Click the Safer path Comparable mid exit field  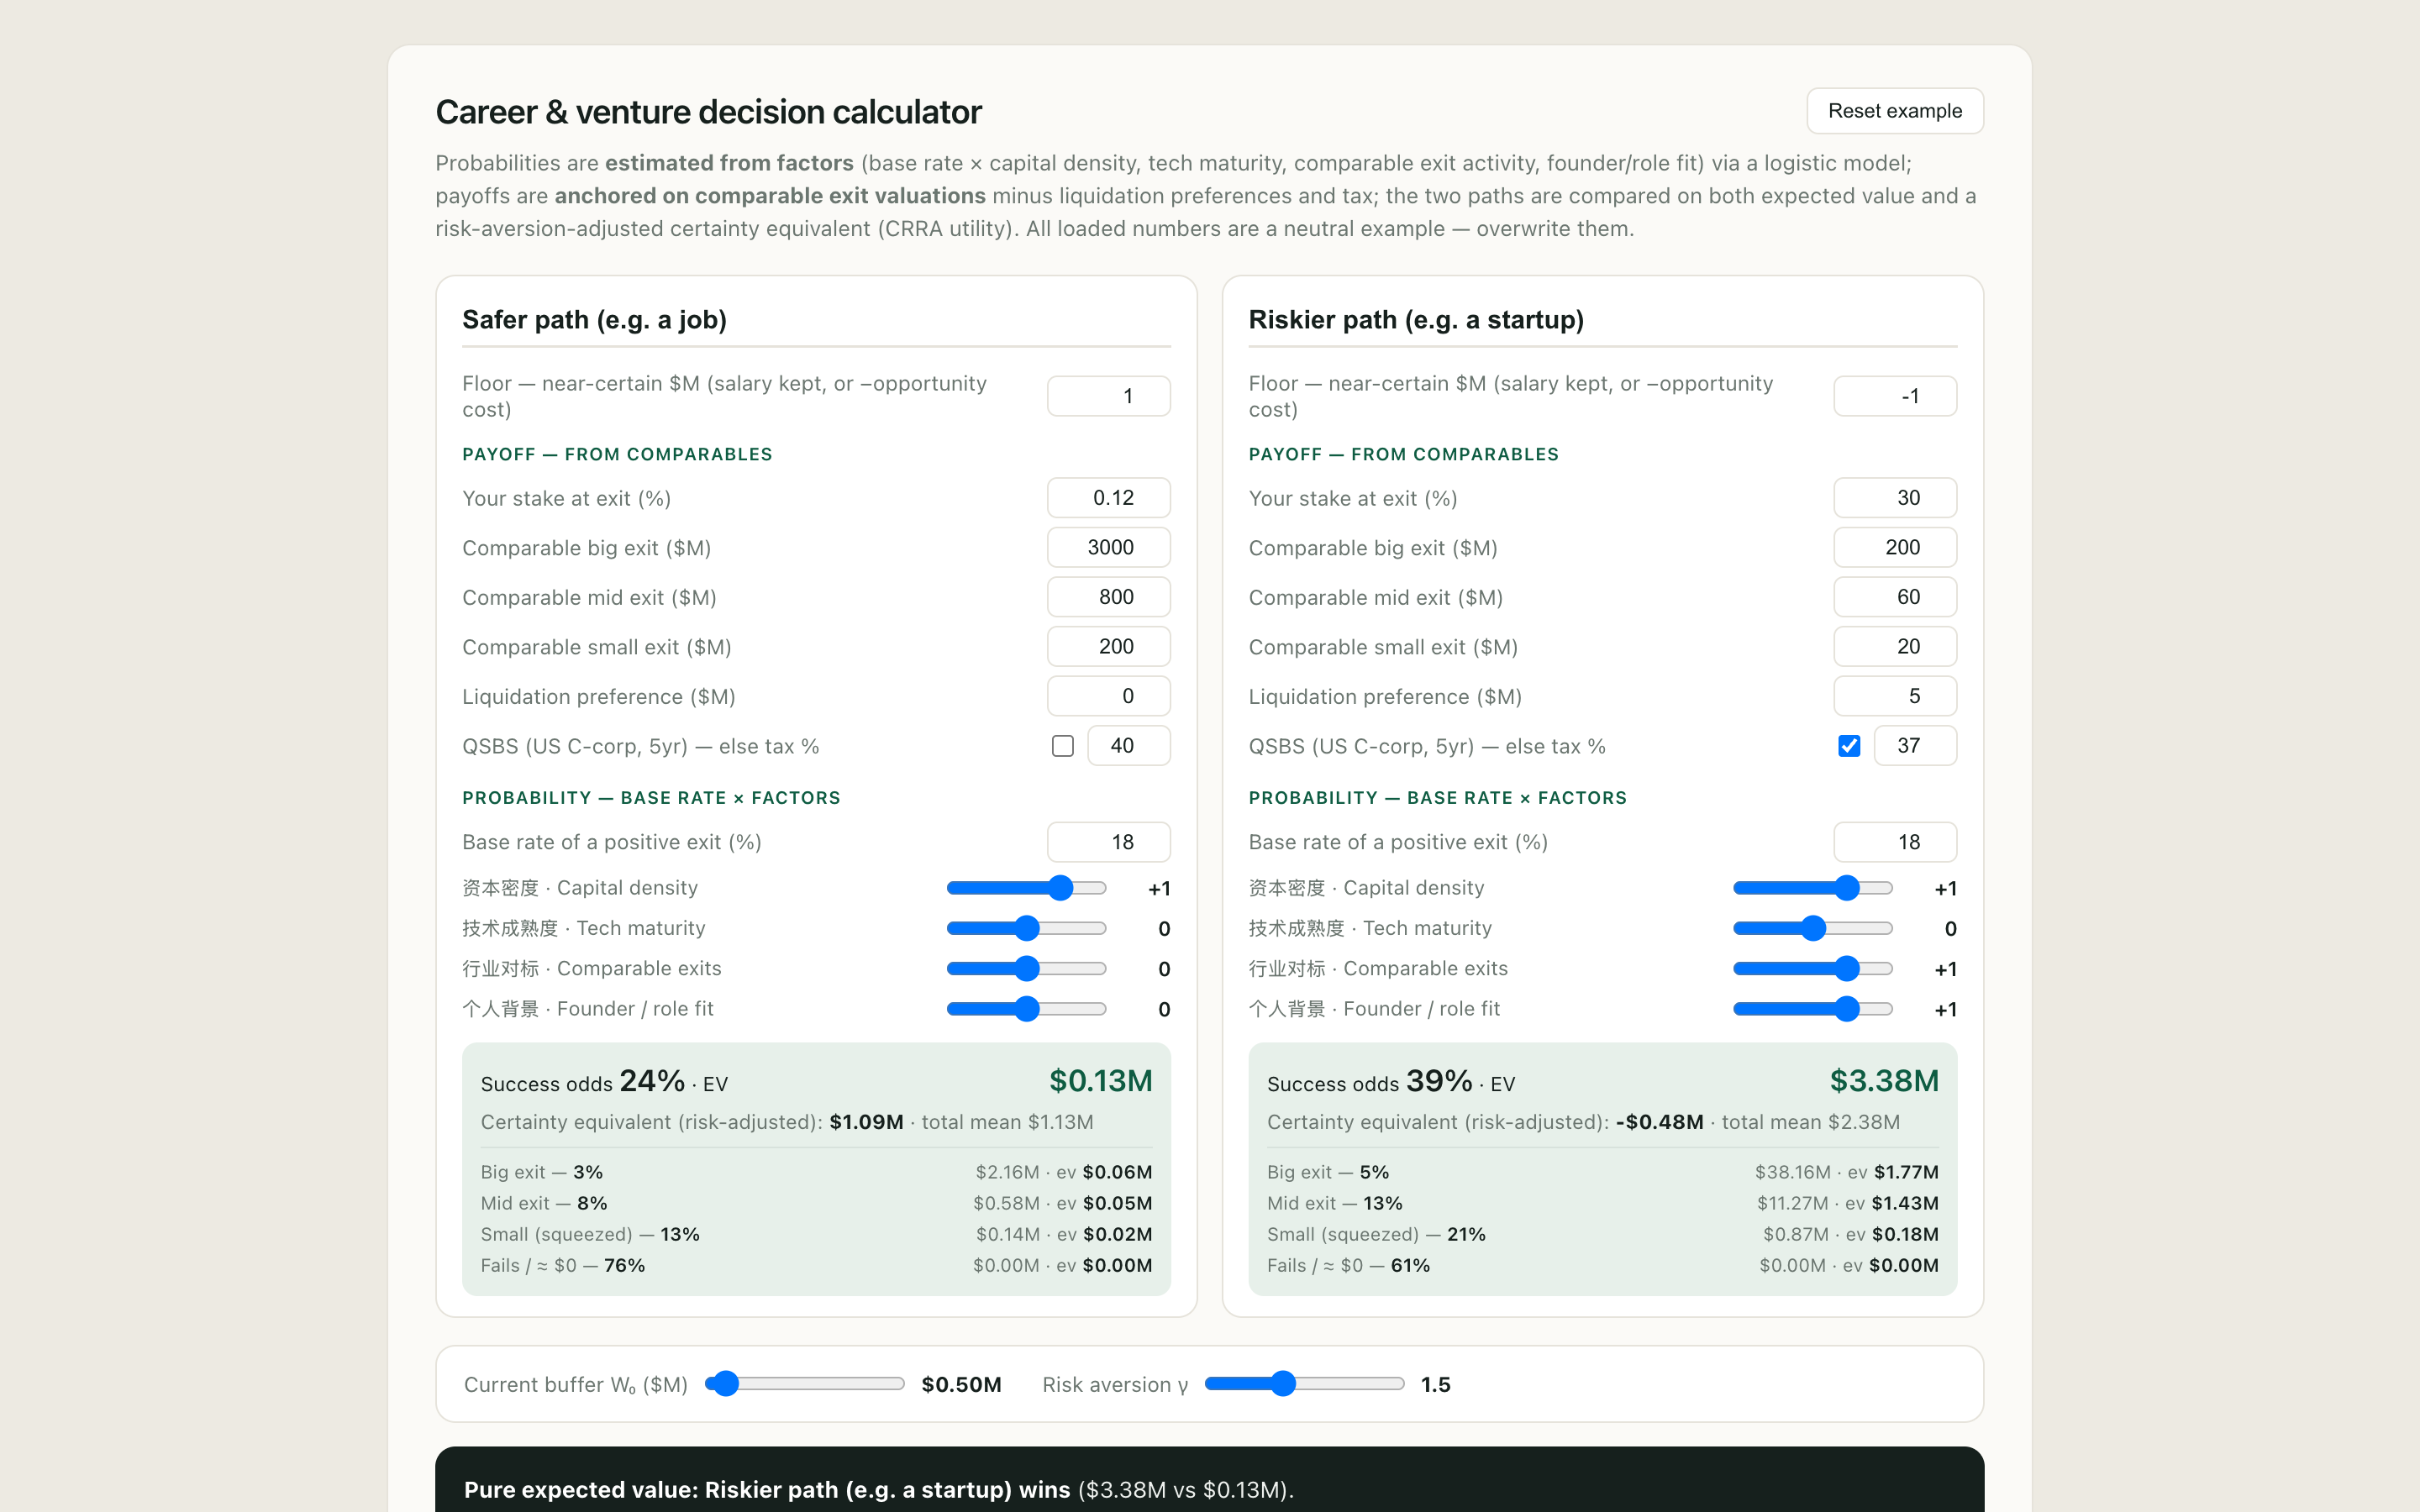[1108, 597]
